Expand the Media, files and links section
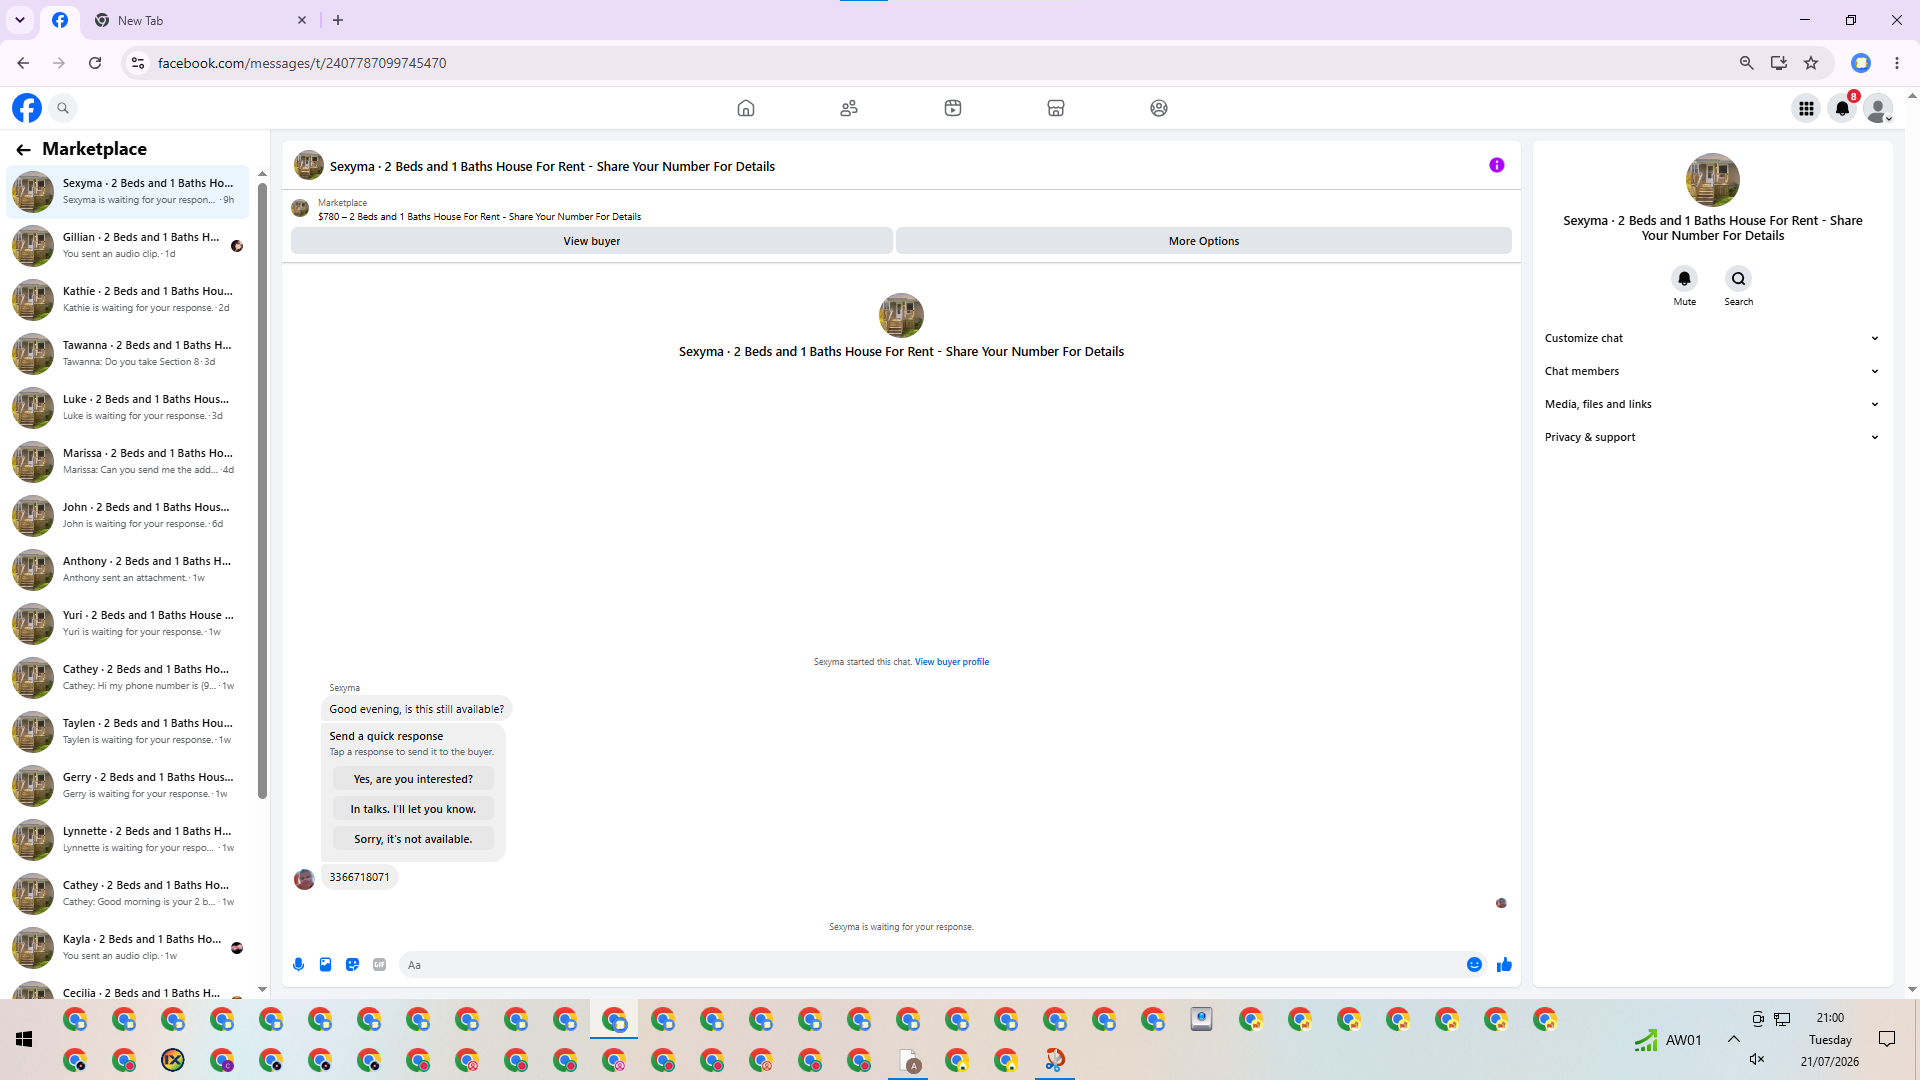The height and width of the screenshot is (1080, 1920). 1712,404
